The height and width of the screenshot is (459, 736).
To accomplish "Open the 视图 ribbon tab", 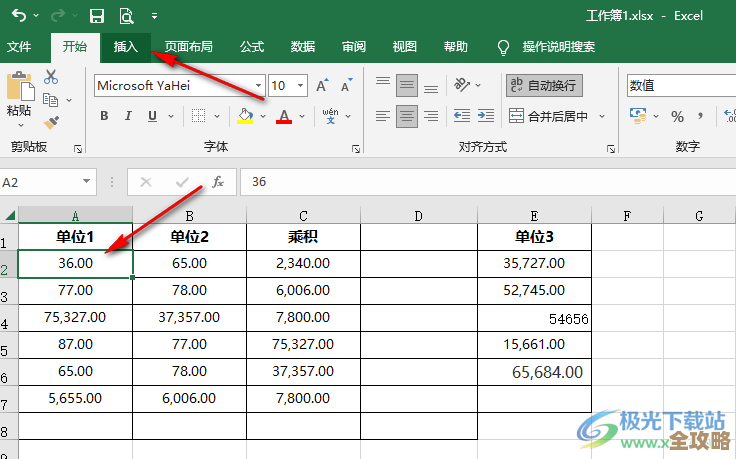I will [x=404, y=46].
